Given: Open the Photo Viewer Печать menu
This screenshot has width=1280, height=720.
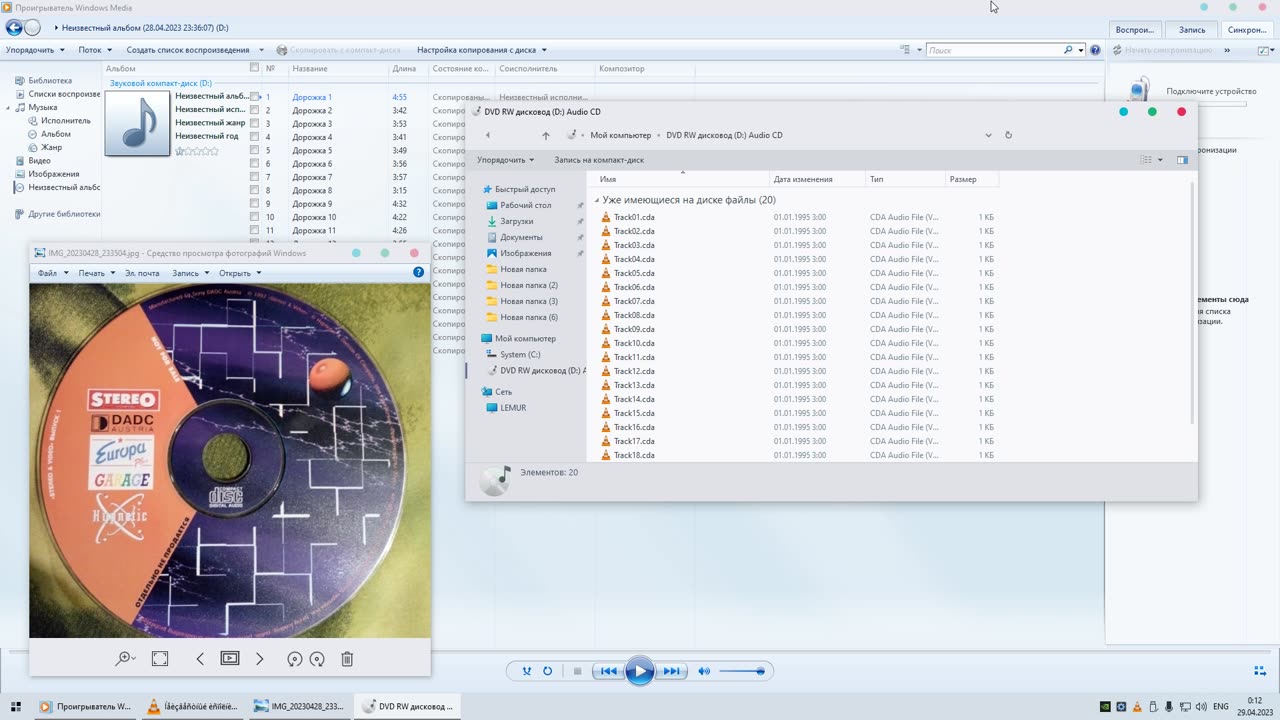Looking at the screenshot, I should 96,273.
